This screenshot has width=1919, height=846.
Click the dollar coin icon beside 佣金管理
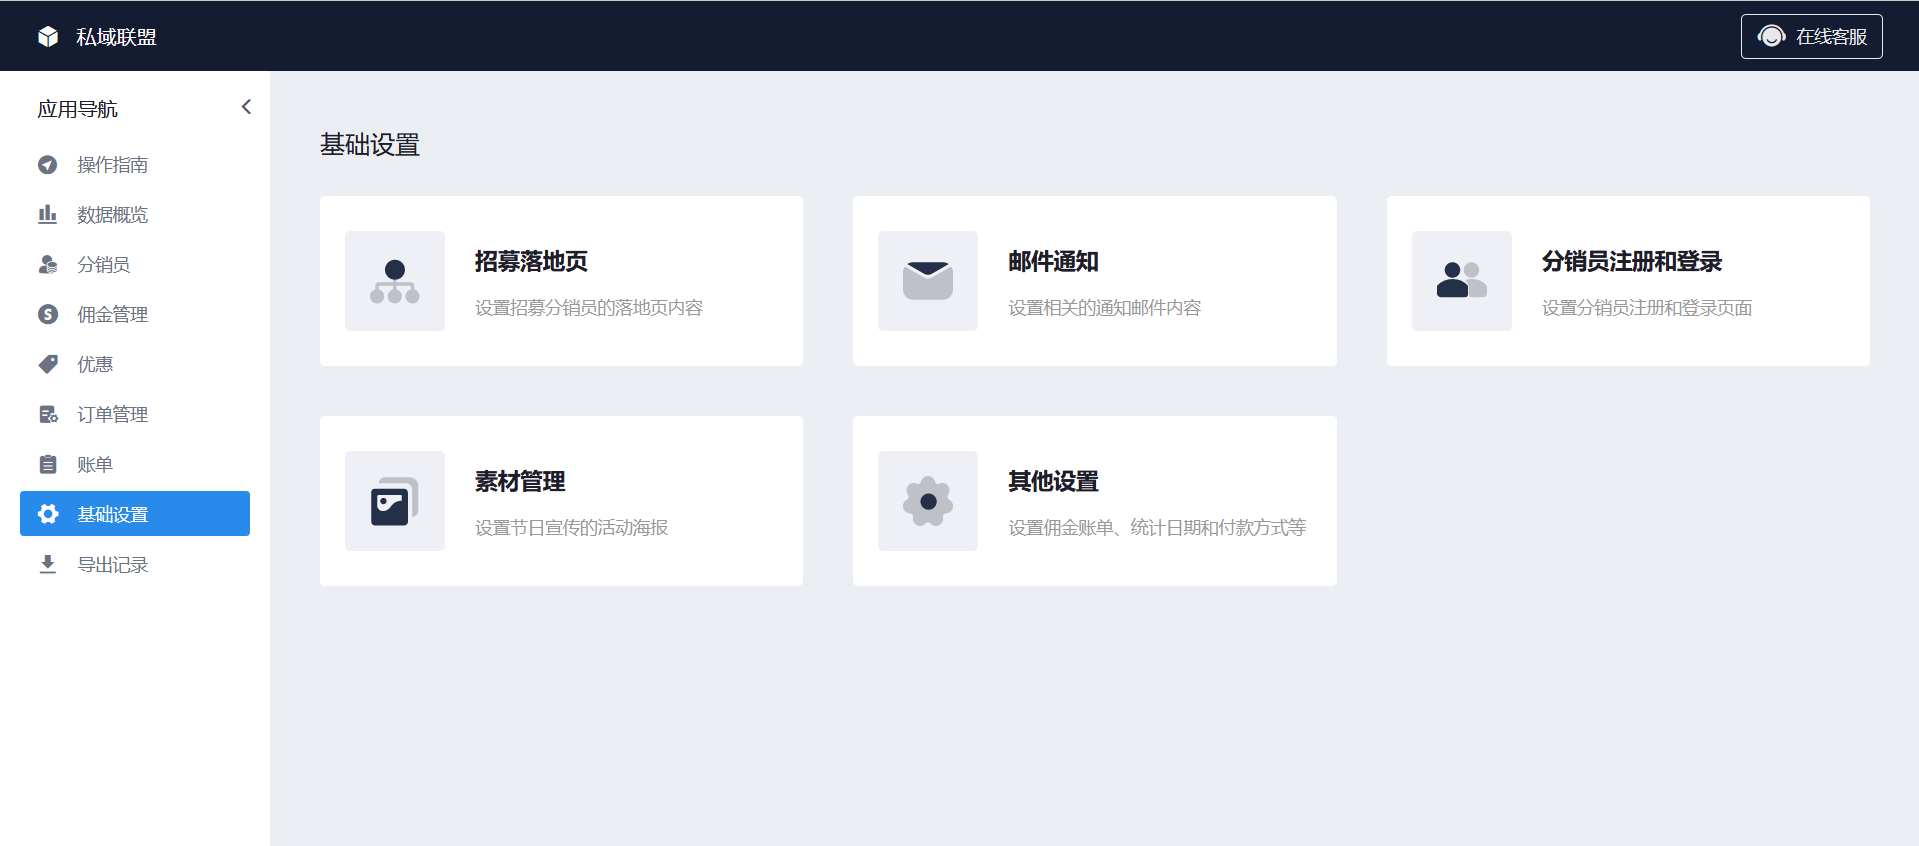(x=47, y=314)
